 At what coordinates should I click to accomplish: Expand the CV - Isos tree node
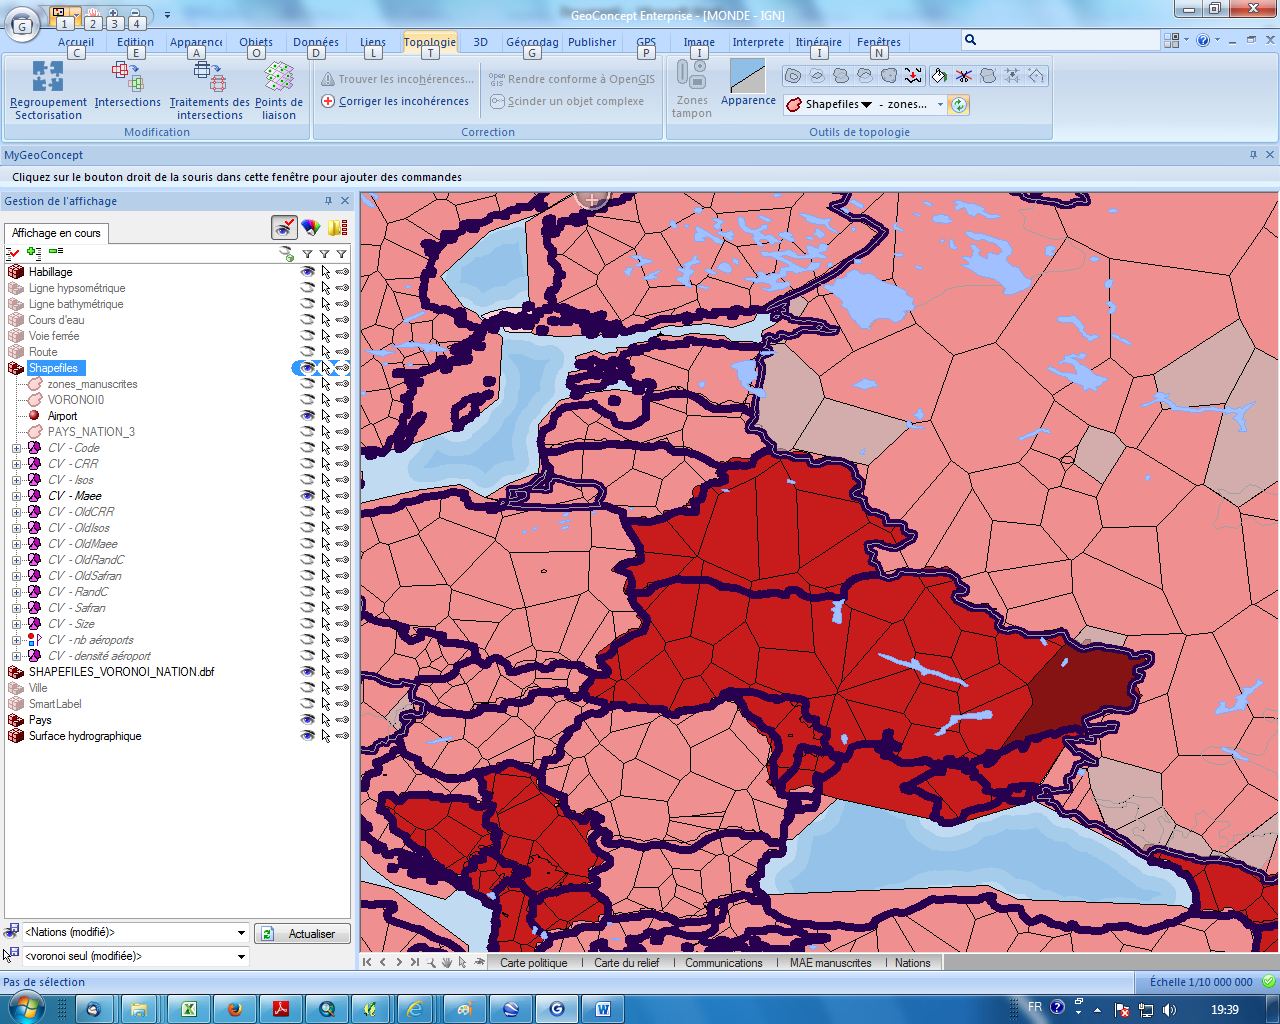click(16, 480)
